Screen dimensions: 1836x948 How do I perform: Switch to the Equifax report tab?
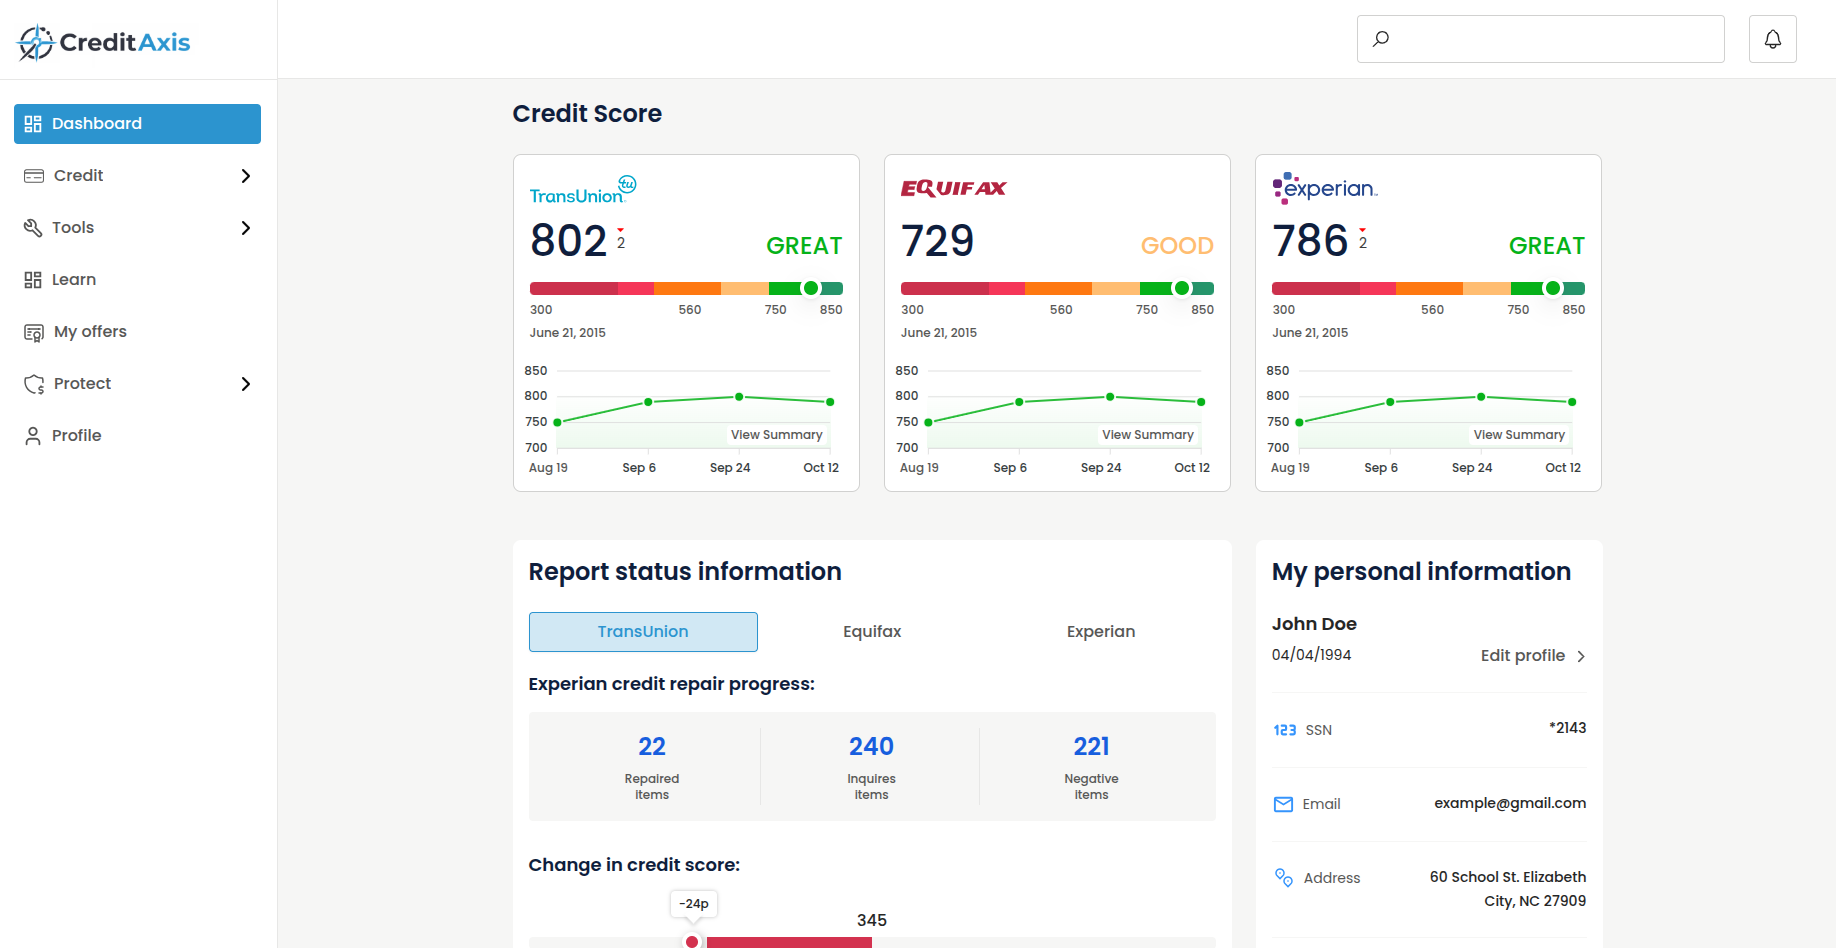tap(871, 631)
